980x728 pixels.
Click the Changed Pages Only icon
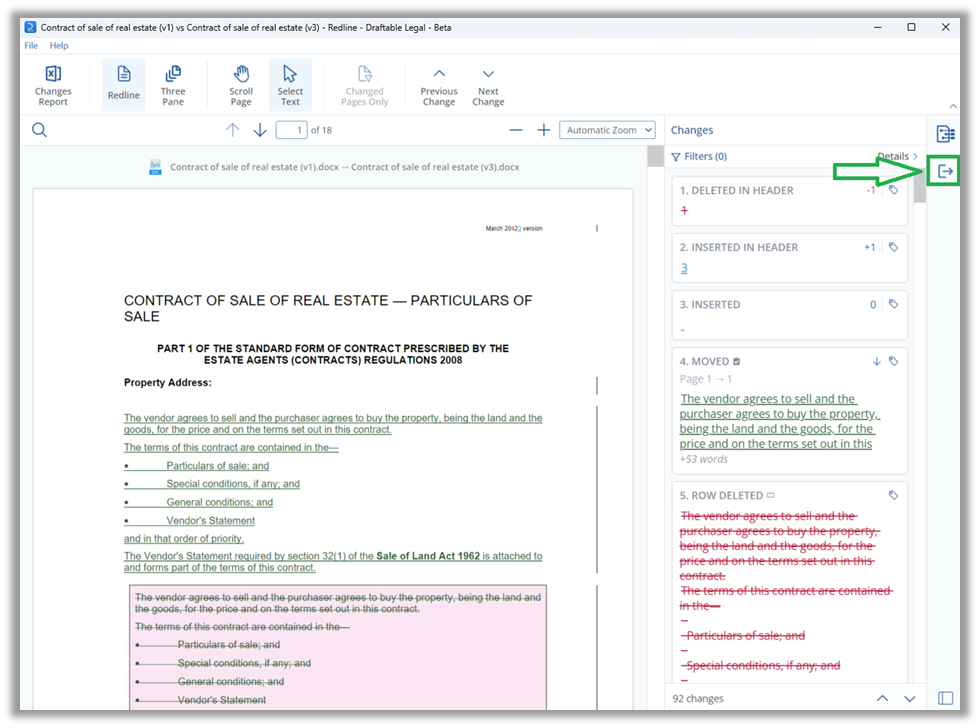(364, 84)
